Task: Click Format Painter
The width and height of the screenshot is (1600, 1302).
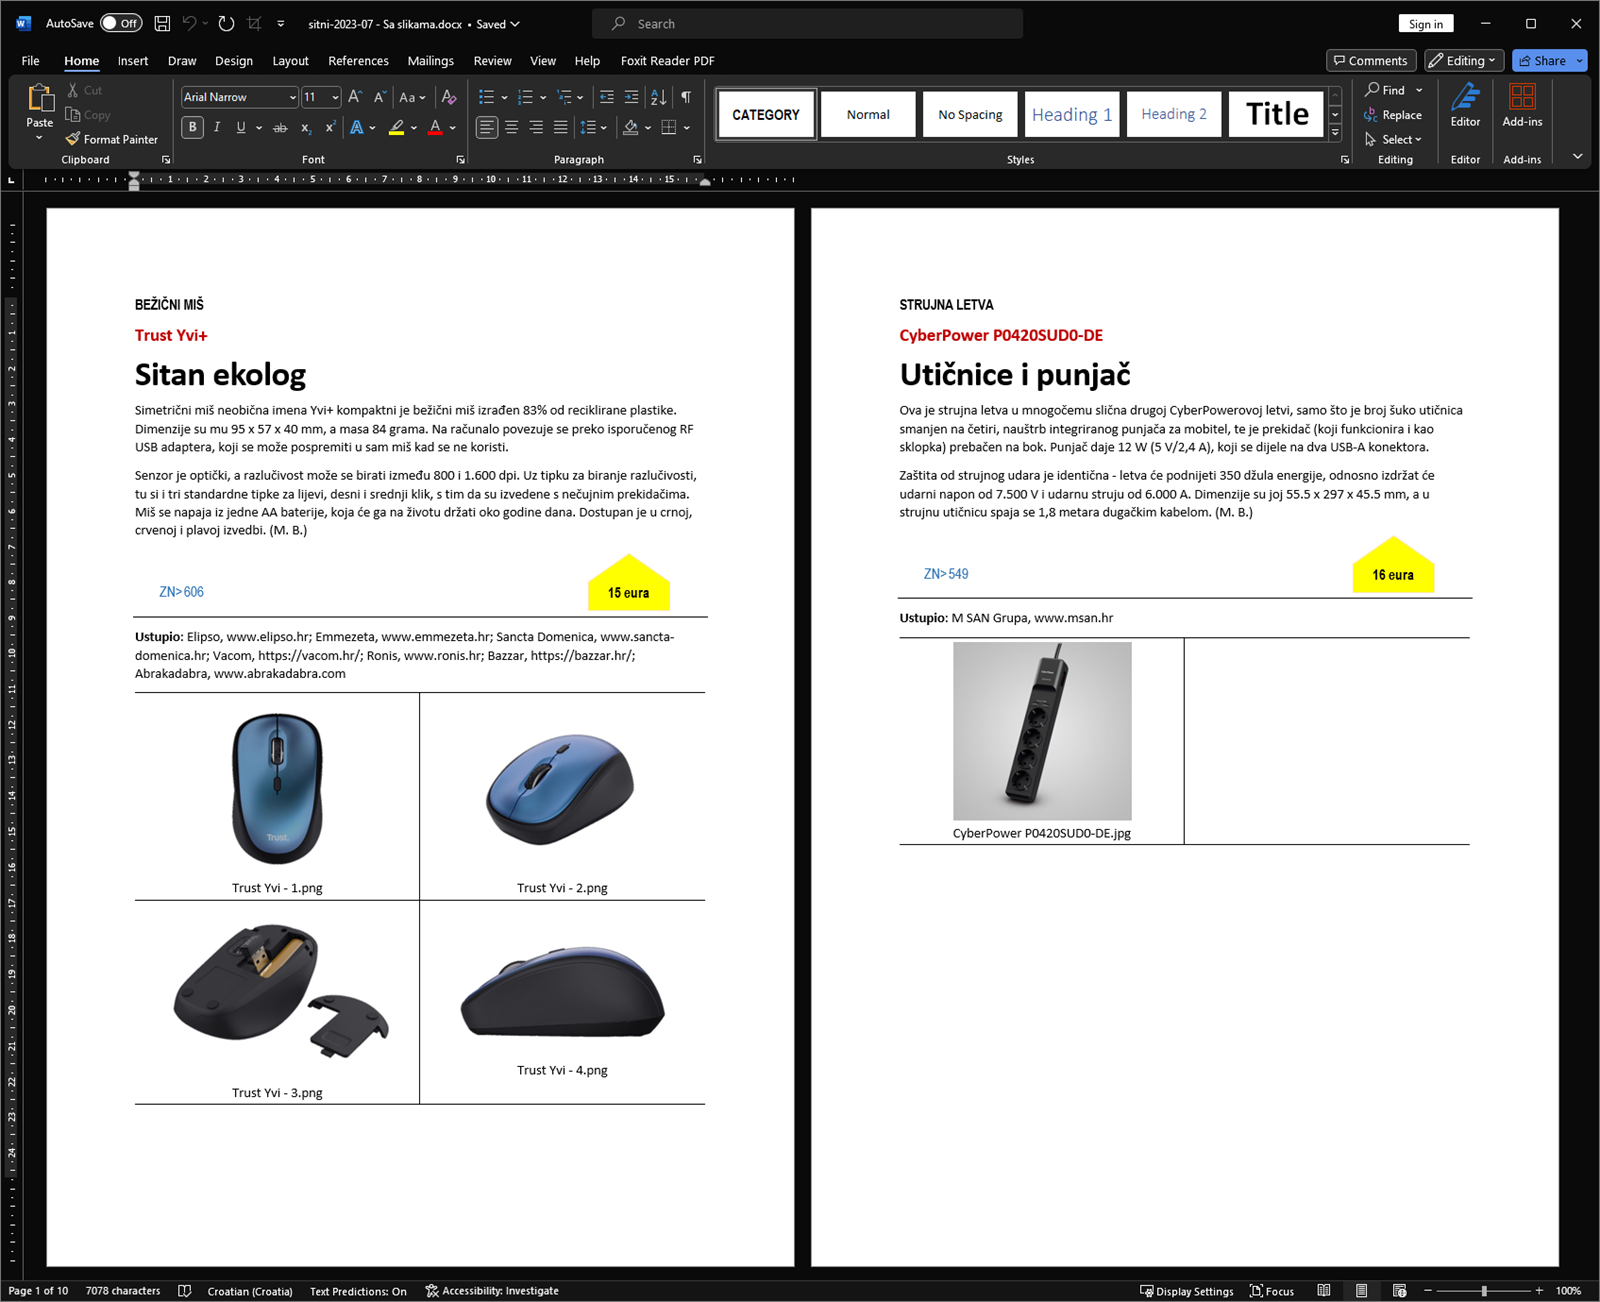Action: point(112,139)
